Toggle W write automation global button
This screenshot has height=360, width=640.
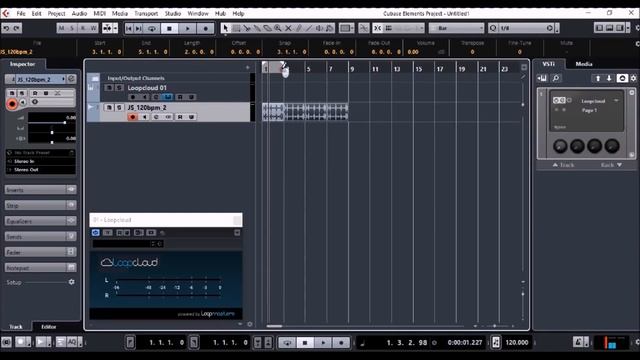(93, 28)
